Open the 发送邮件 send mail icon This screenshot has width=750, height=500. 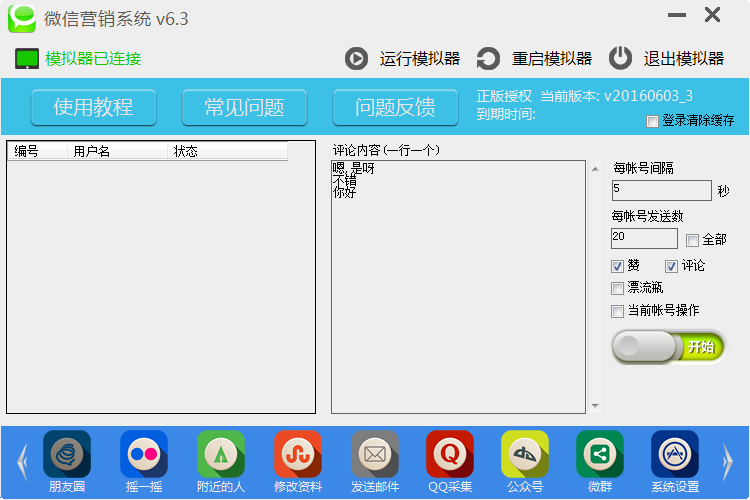(375, 455)
